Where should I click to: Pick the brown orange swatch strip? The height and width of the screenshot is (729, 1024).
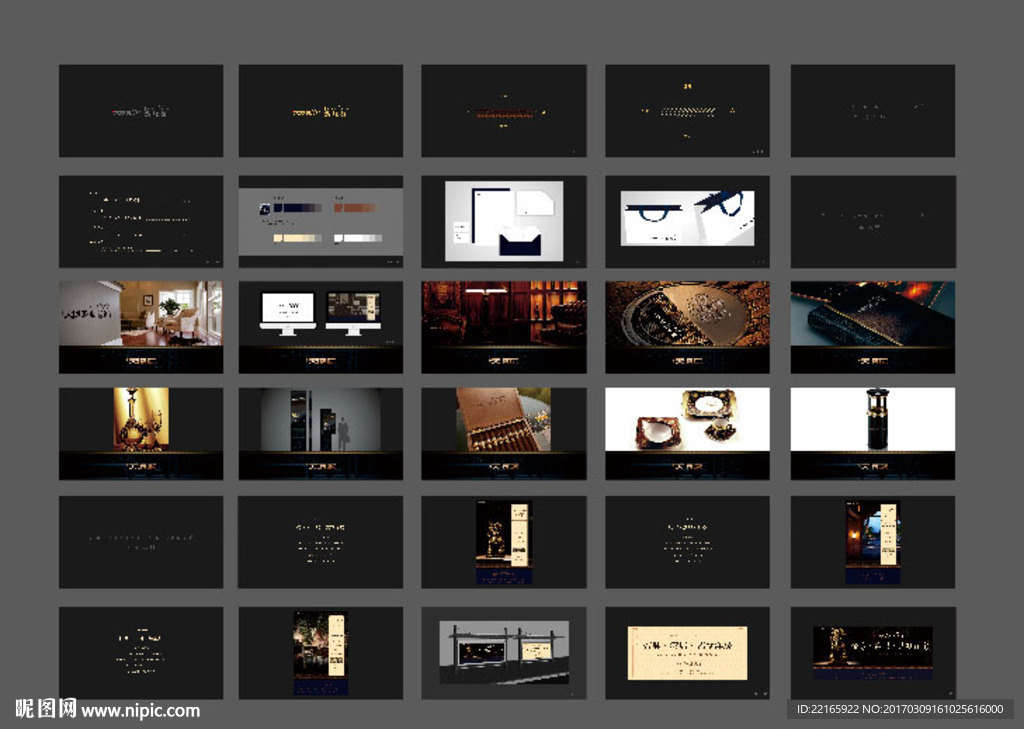356,208
